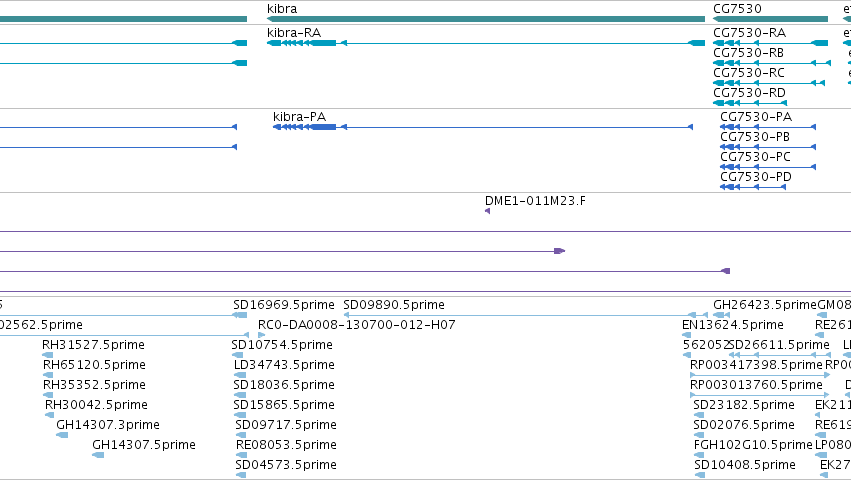Screen dimensions: 851x480
Task: Click the RH35352.5prime EST label
Action: [94, 385]
